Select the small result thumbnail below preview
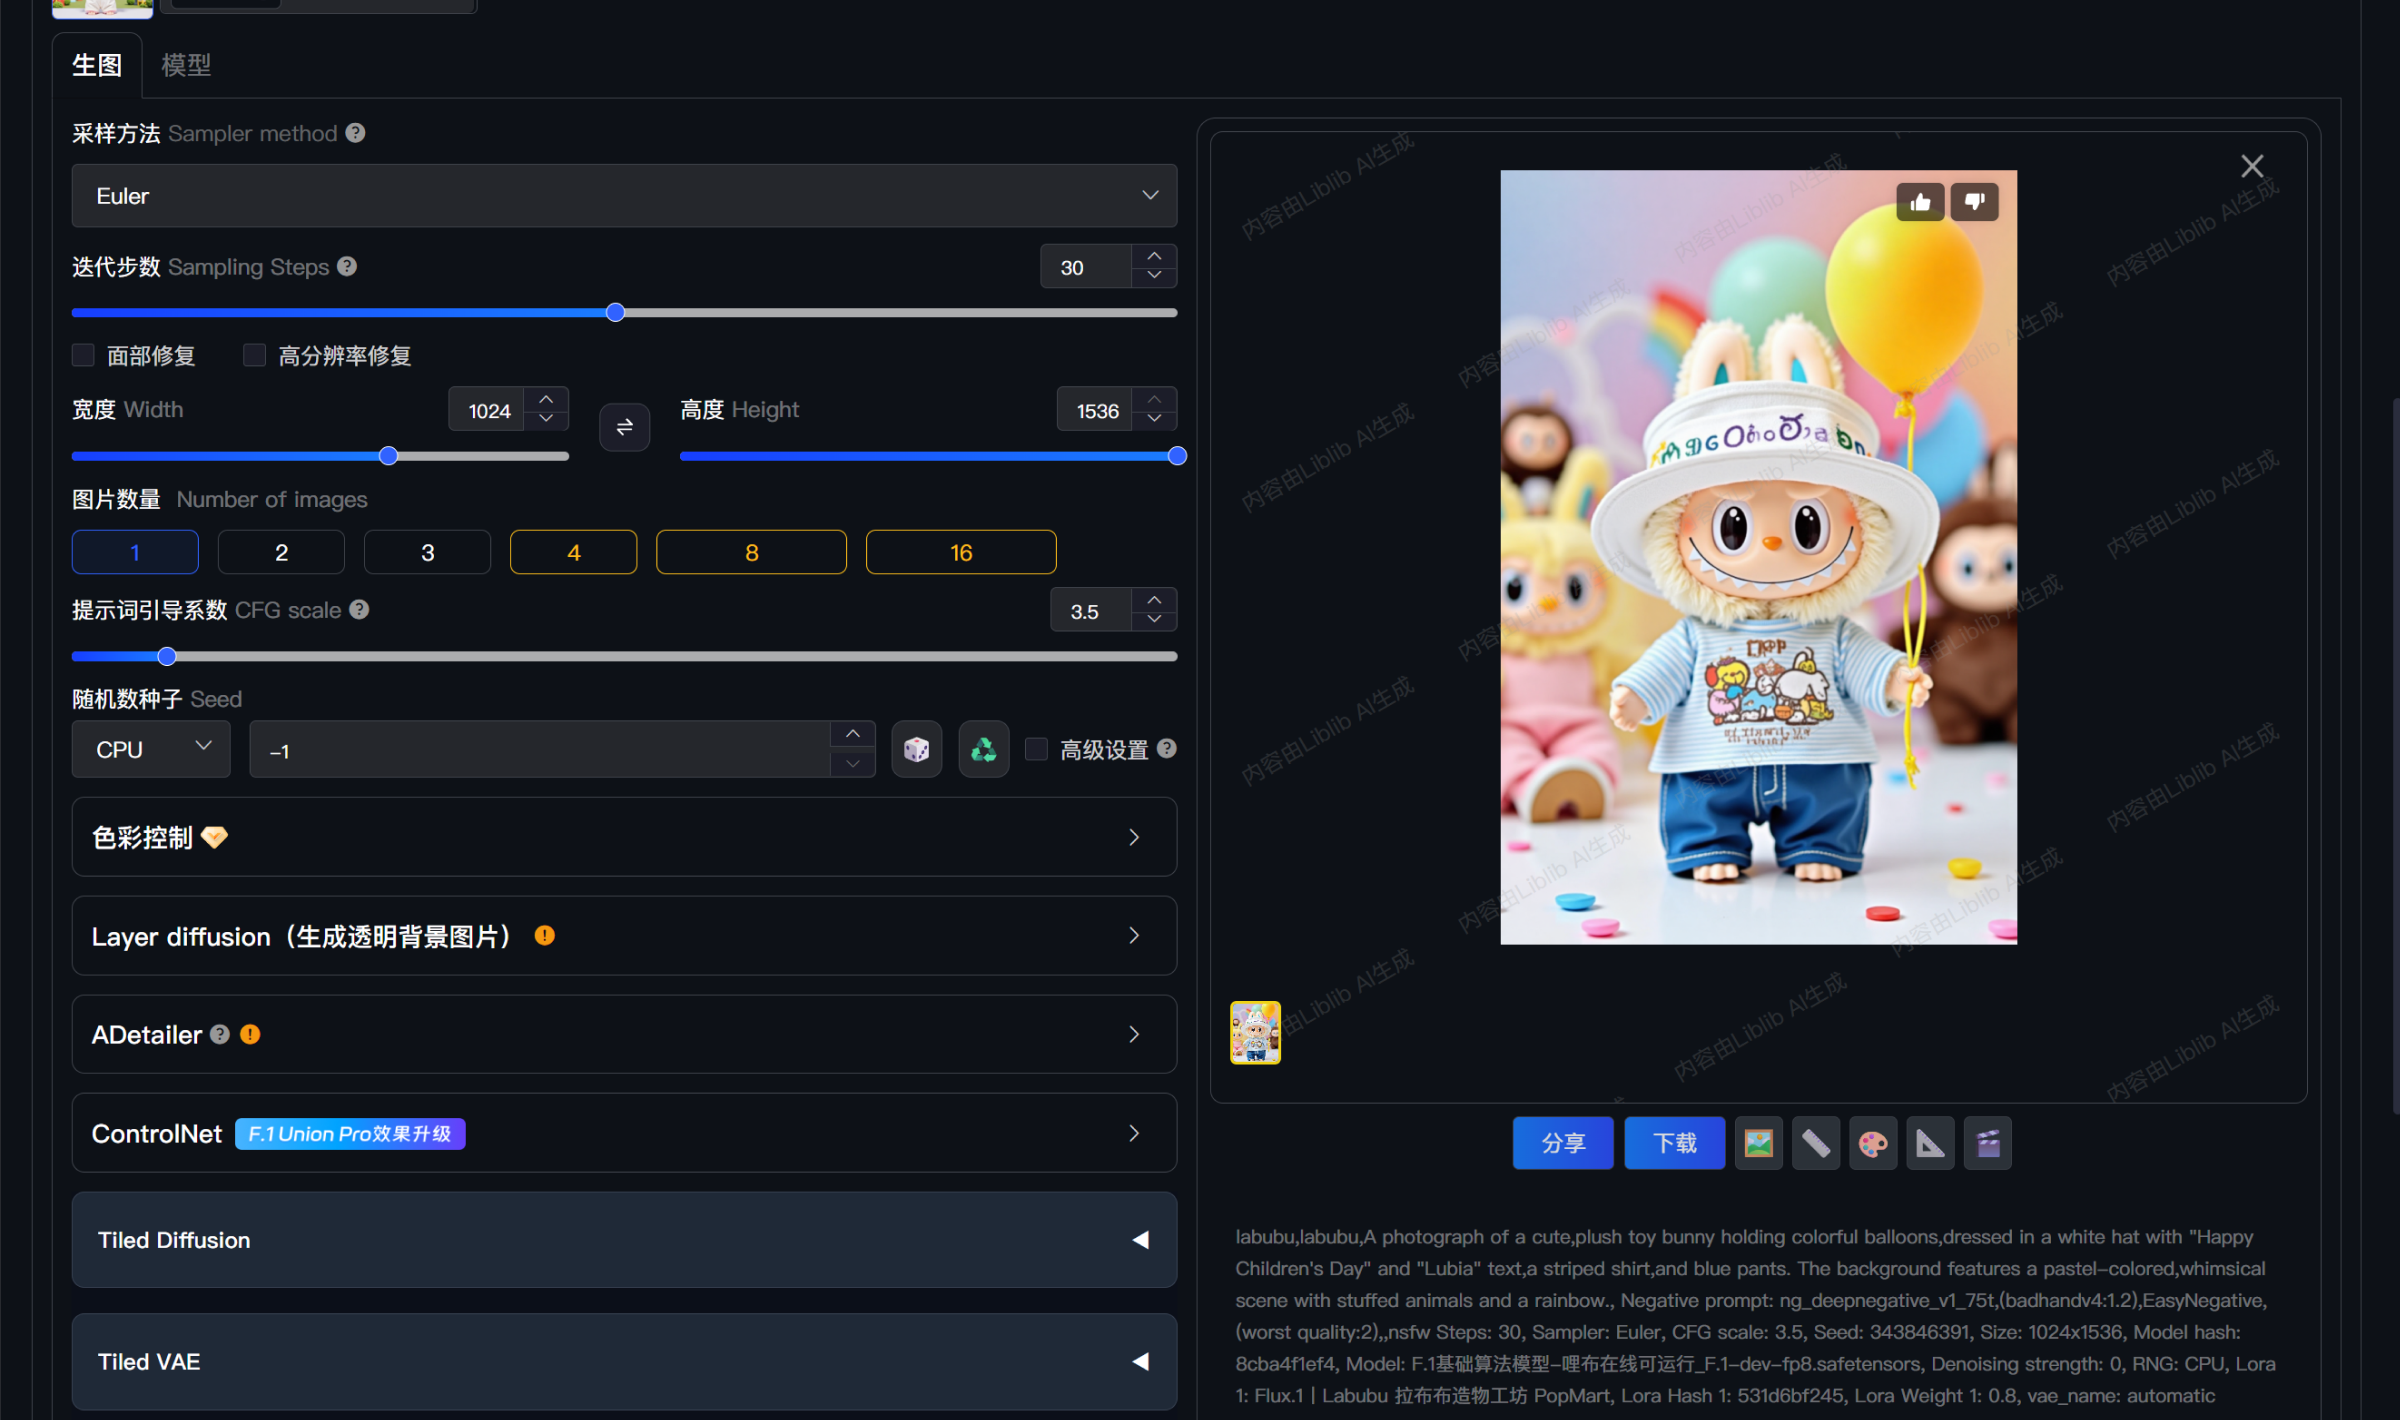This screenshot has width=2400, height=1420. coord(1255,1033)
